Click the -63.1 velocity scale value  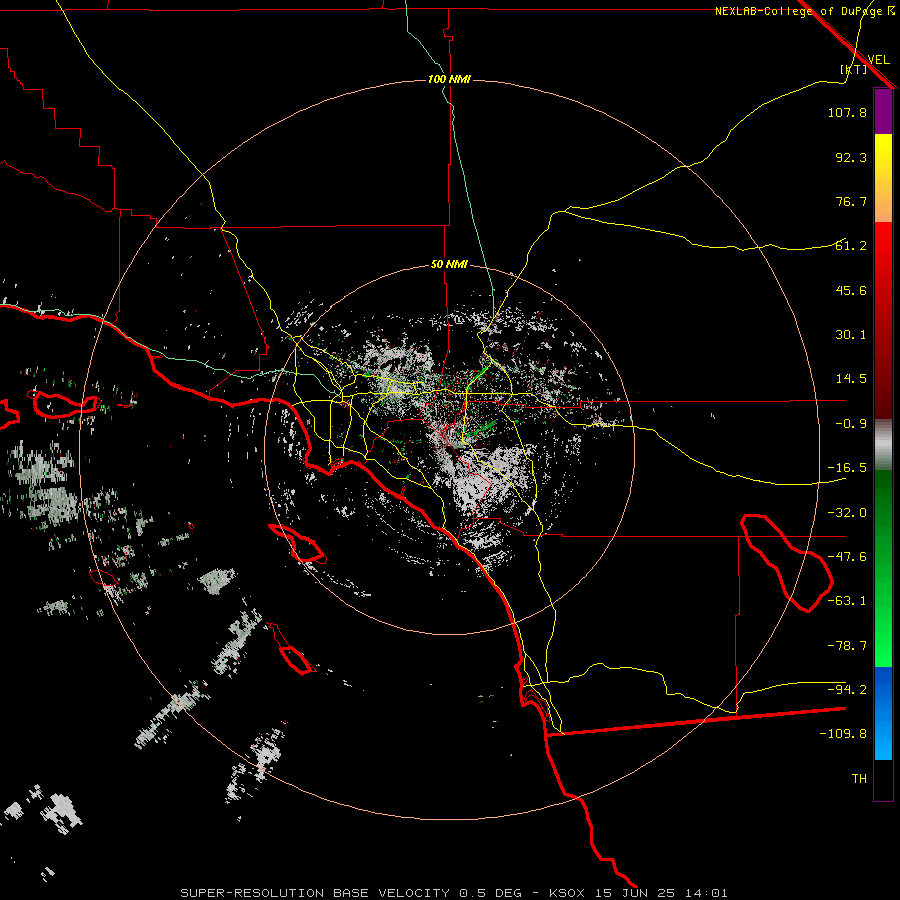coord(847,601)
